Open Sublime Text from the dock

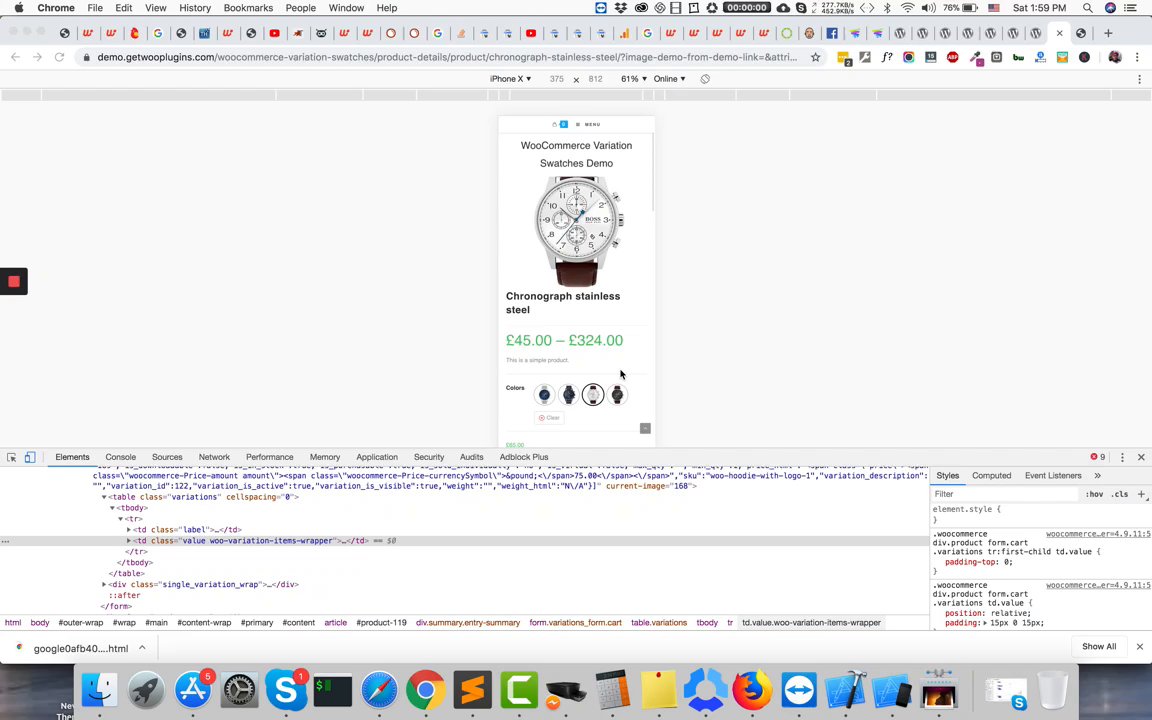(x=472, y=690)
